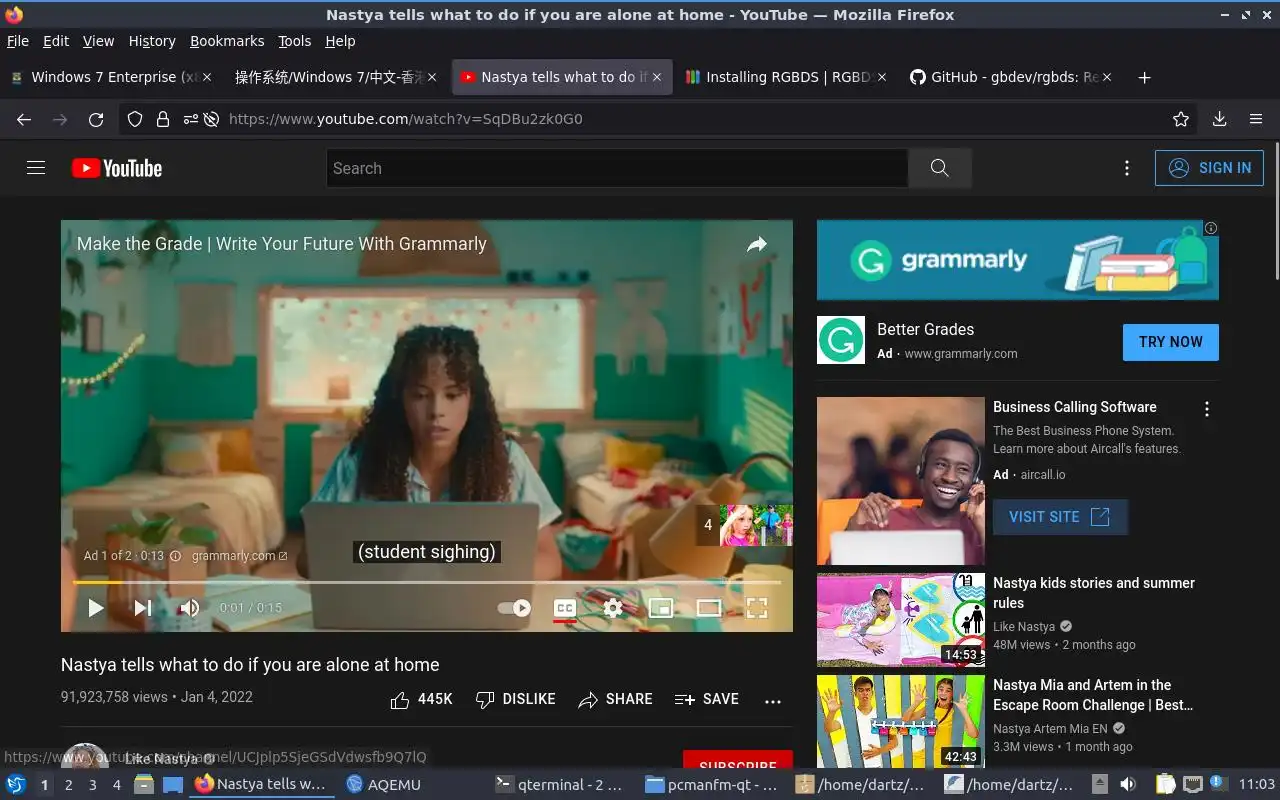
Task: Open the application launcher menu
Action: pyautogui.click(x=16, y=785)
